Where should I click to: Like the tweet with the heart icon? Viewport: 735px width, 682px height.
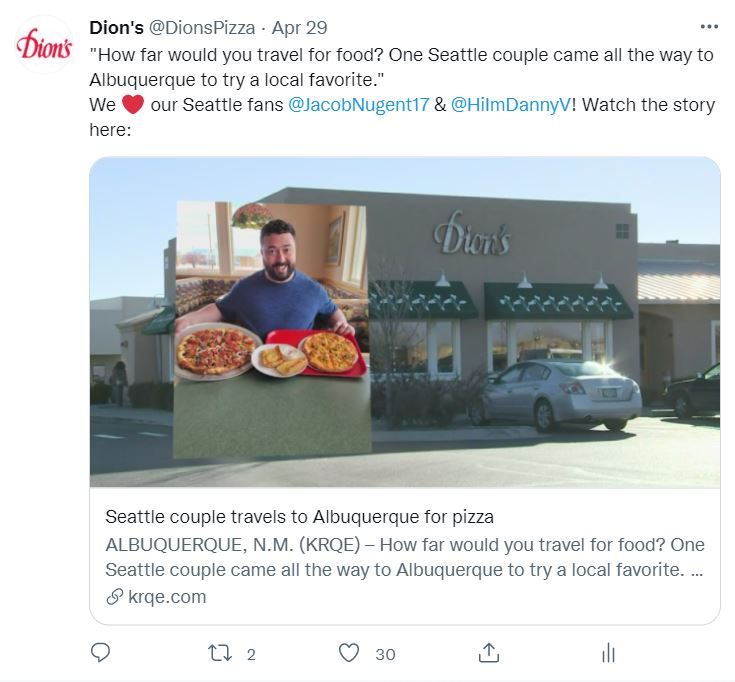coord(348,653)
